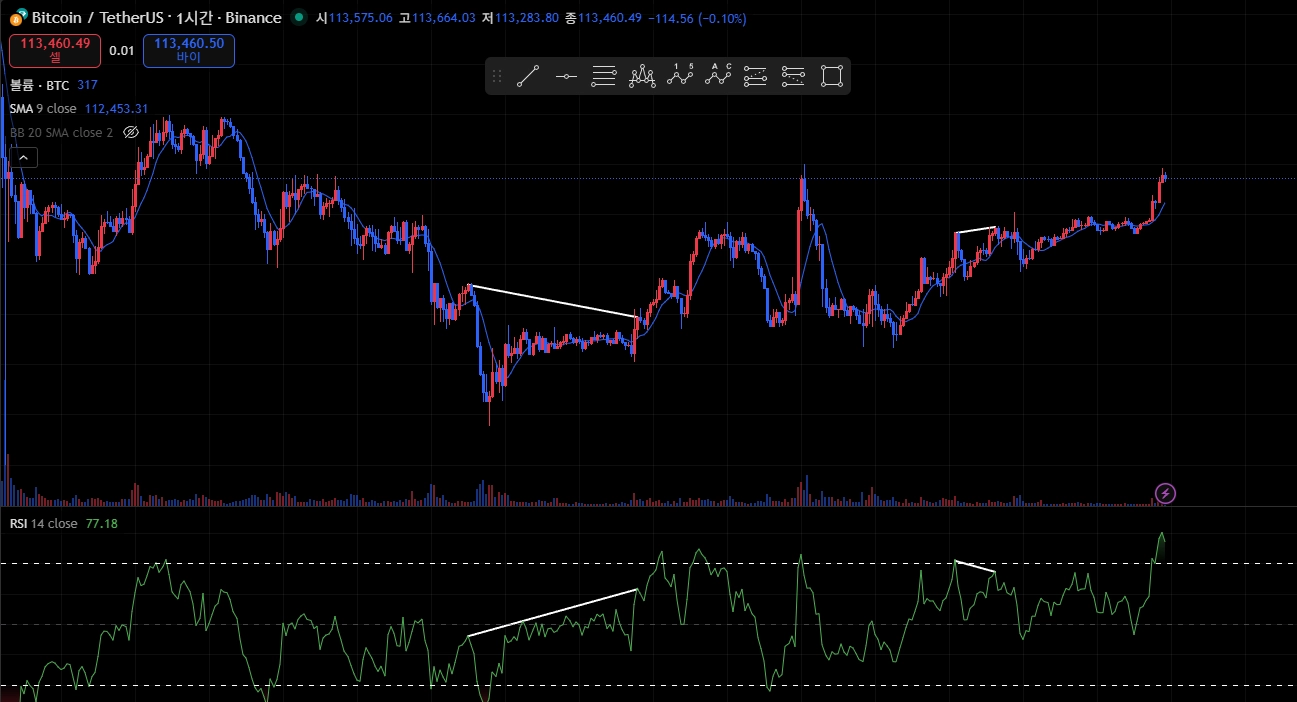Show the hidden BB 20 SMA indicator
Viewport: 1297px width, 702px height.
point(131,132)
